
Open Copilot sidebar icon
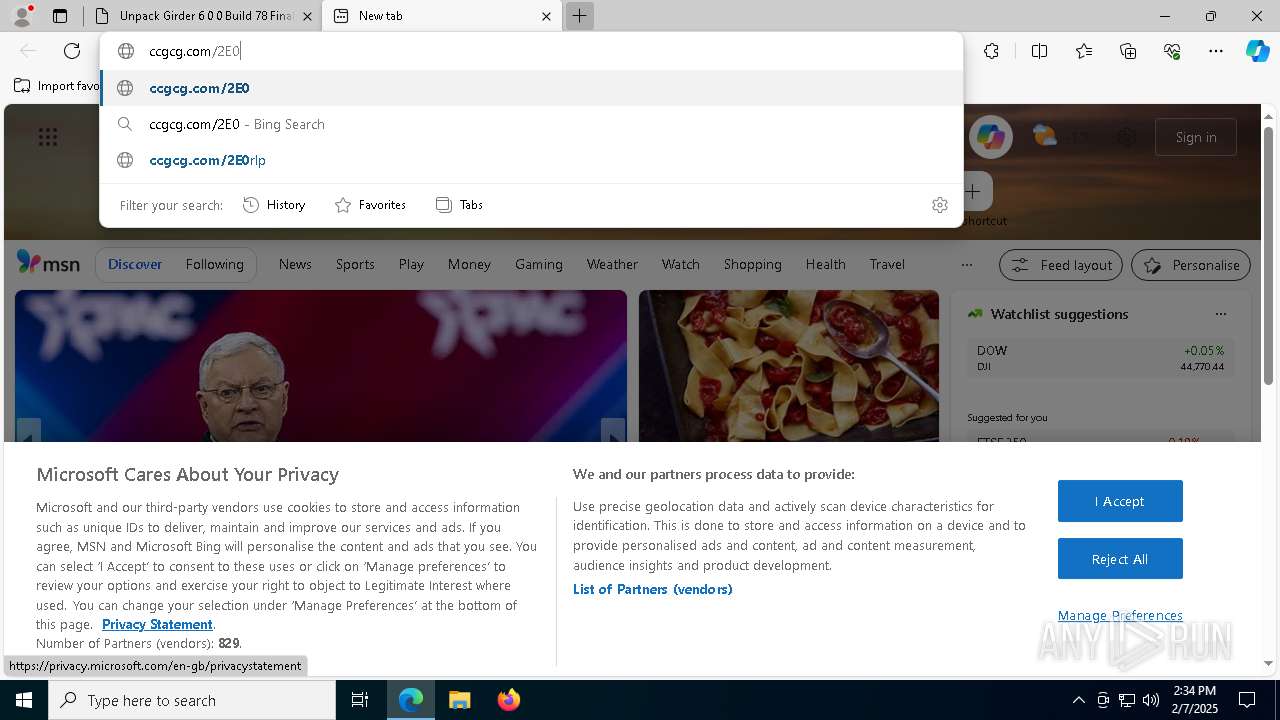(1258, 51)
